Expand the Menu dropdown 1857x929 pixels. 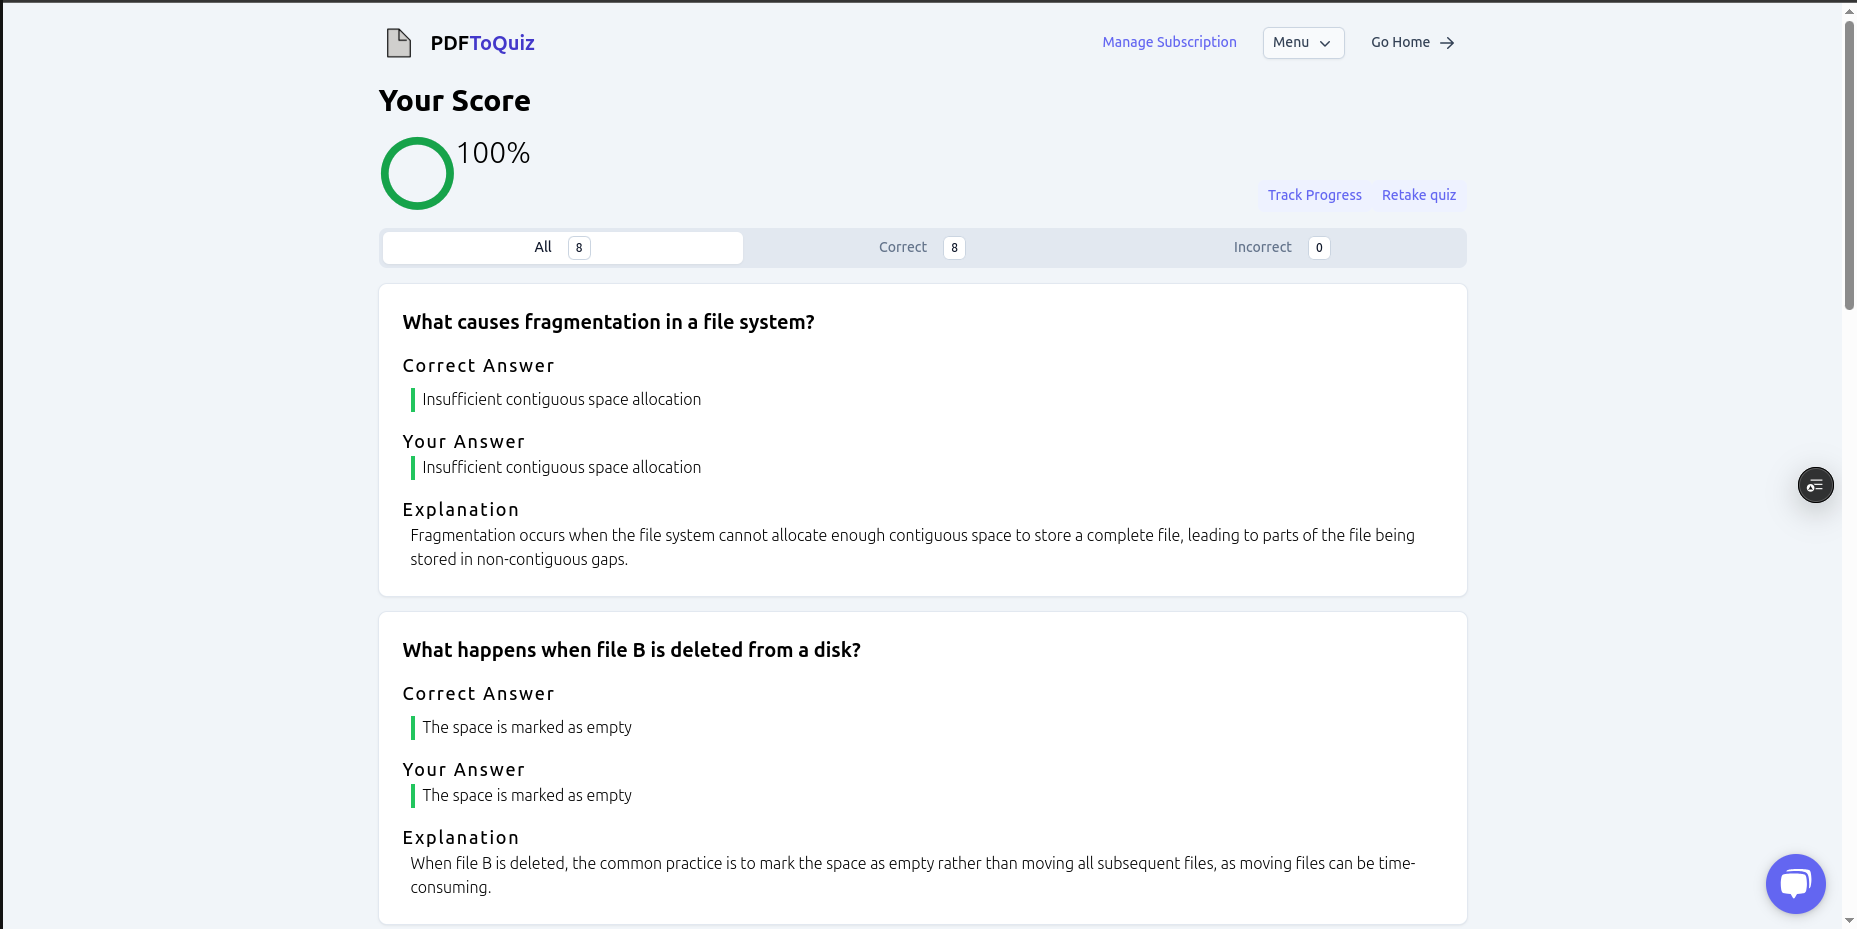[1302, 43]
